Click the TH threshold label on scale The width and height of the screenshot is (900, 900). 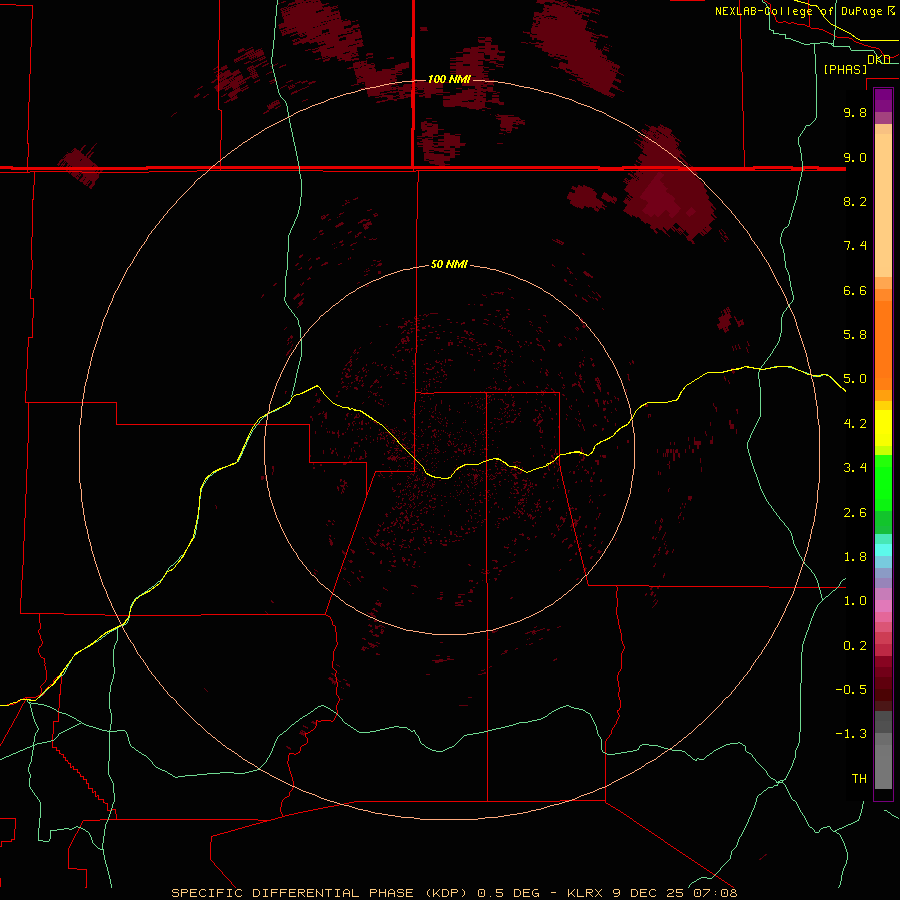click(x=859, y=779)
